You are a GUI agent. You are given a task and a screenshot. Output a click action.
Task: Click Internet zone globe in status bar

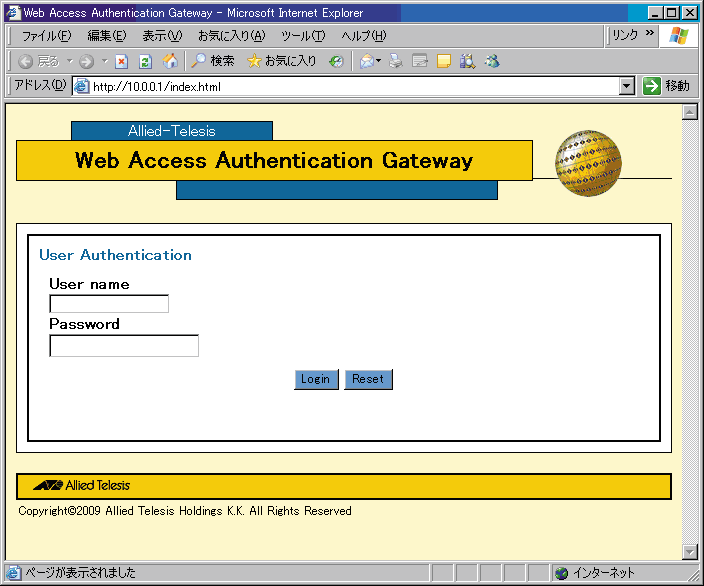pyautogui.click(x=561, y=573)
